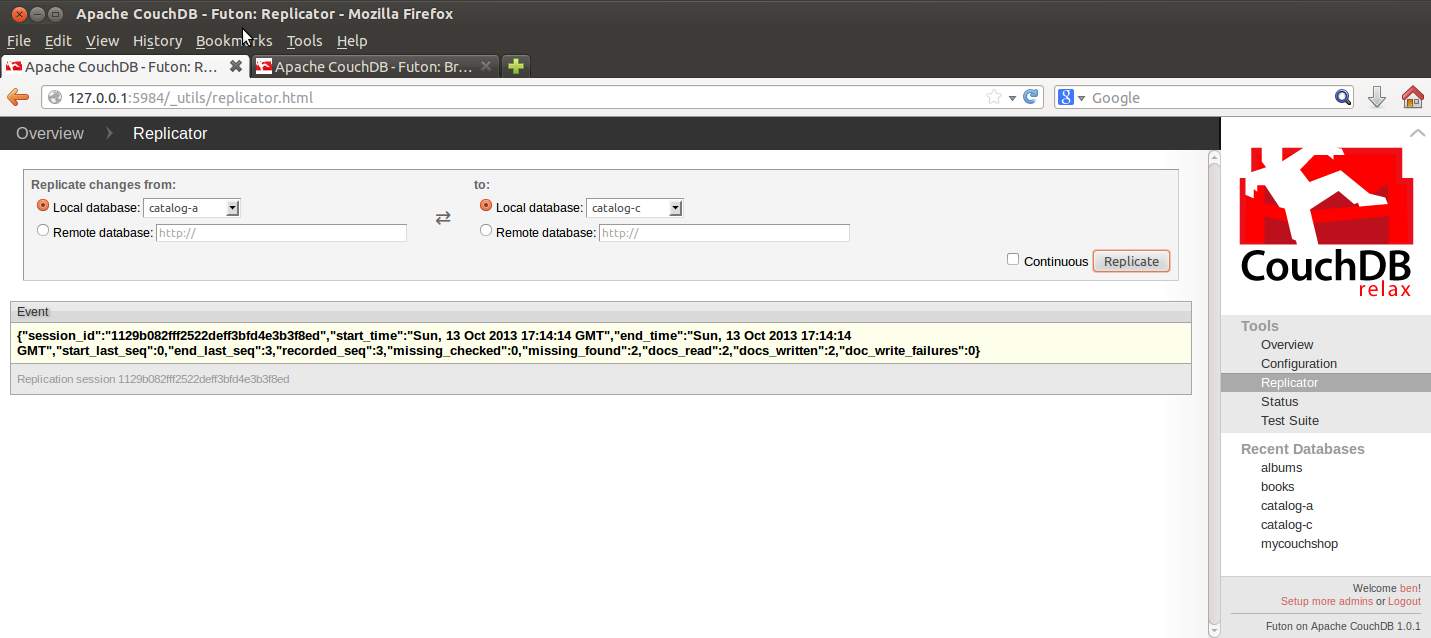Screen dimensions: 1431x638
Task: Click the replication result JSON text
Action: [x=499, y=343]
